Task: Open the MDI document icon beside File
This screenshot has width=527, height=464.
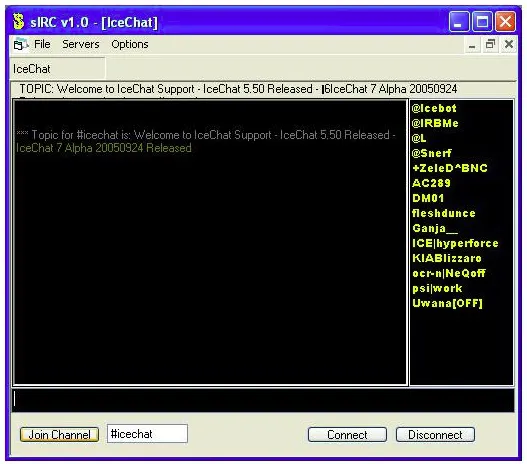Action: click(x=21, y=44)
